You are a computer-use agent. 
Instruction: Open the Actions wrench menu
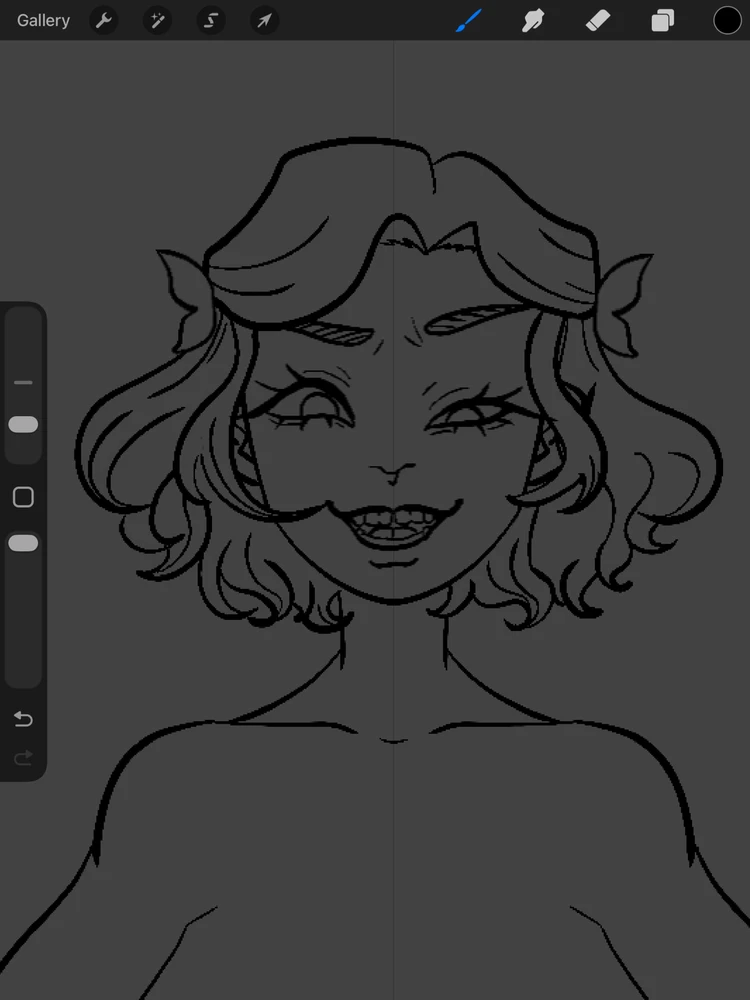pyautogui.click(x=103, y=20)
